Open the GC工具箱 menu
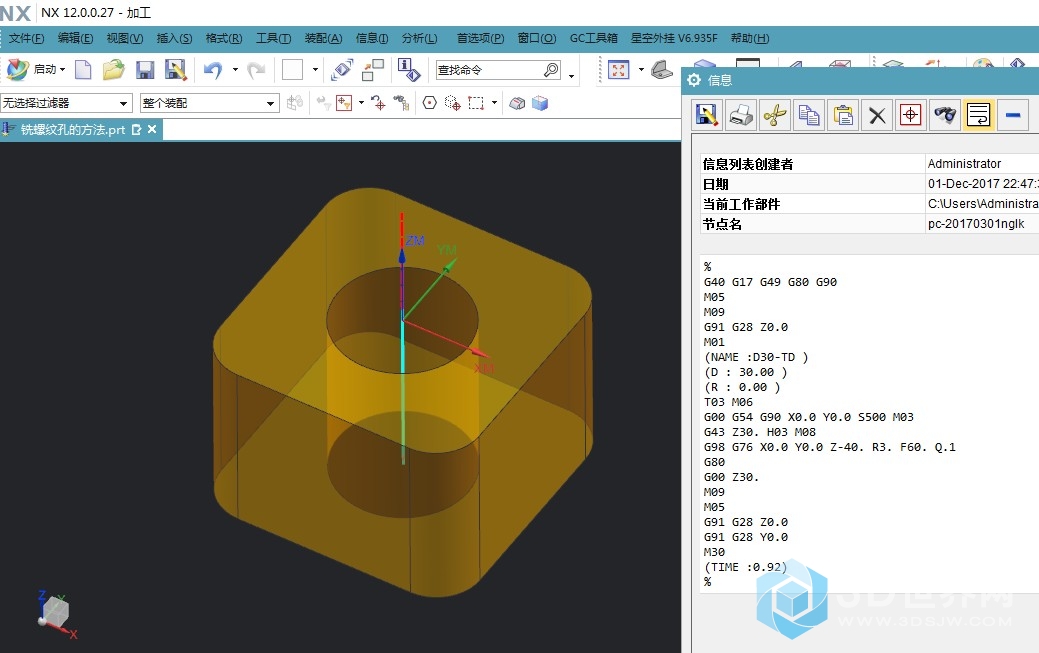Viewport: 1039px width, 653px height. click(594, 38)
